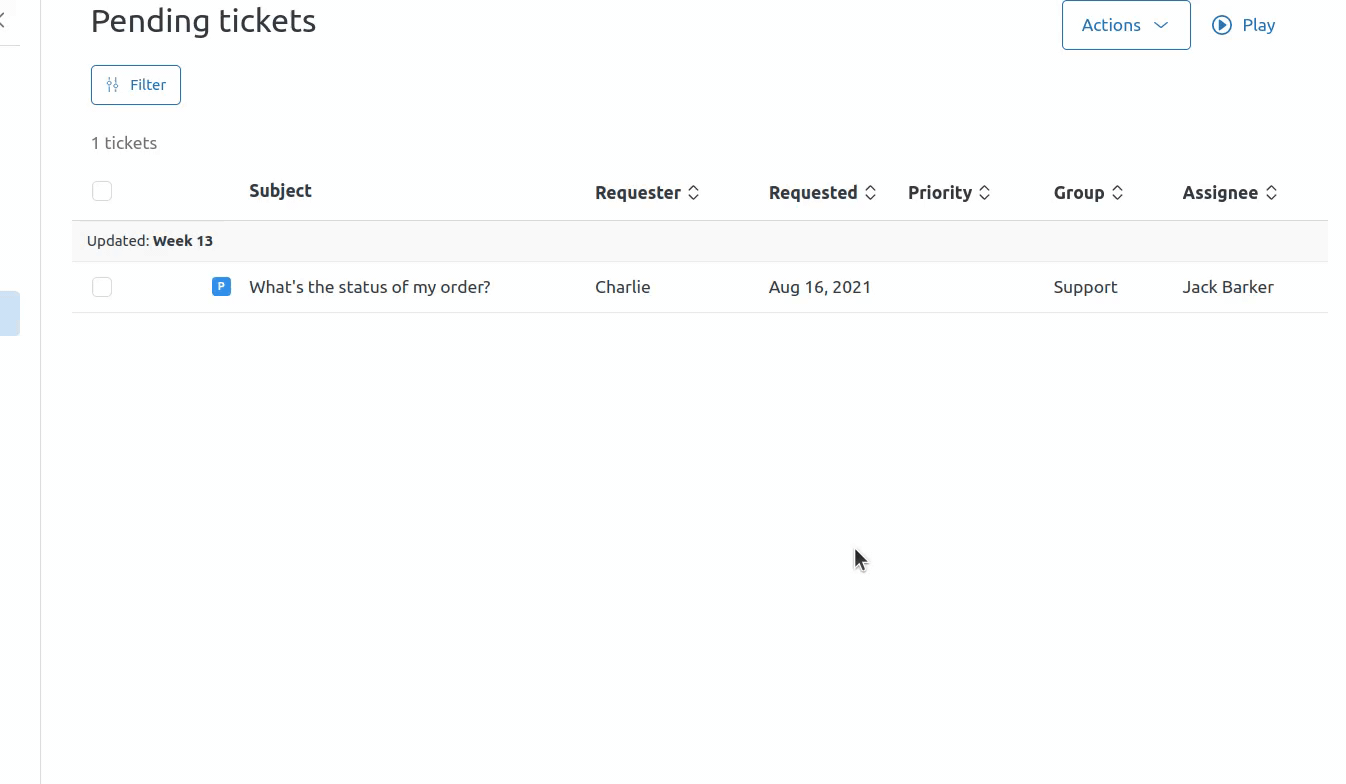Open the Actions dropdown menu
The width and height of the screenshot is (1346, 784).
coord(1111,25)
